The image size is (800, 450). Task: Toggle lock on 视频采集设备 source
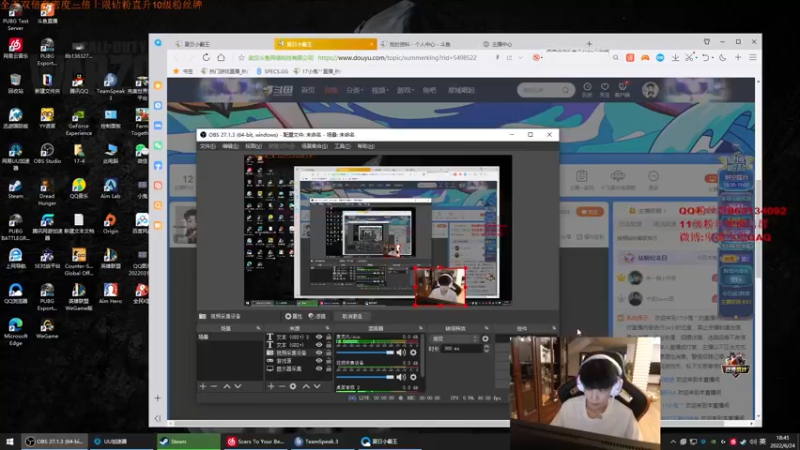[329, 353]
